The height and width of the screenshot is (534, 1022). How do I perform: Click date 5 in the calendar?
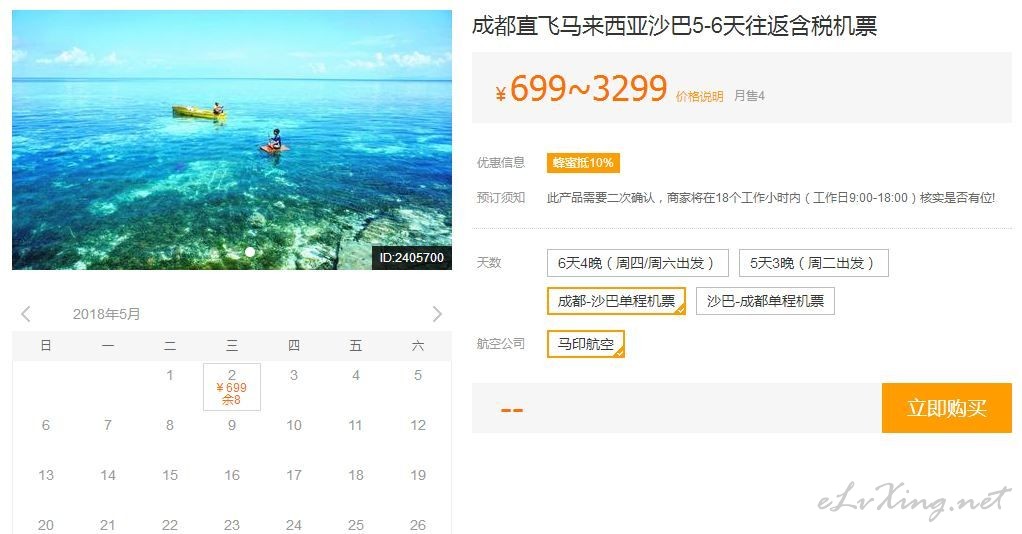[x=418, y=376]
